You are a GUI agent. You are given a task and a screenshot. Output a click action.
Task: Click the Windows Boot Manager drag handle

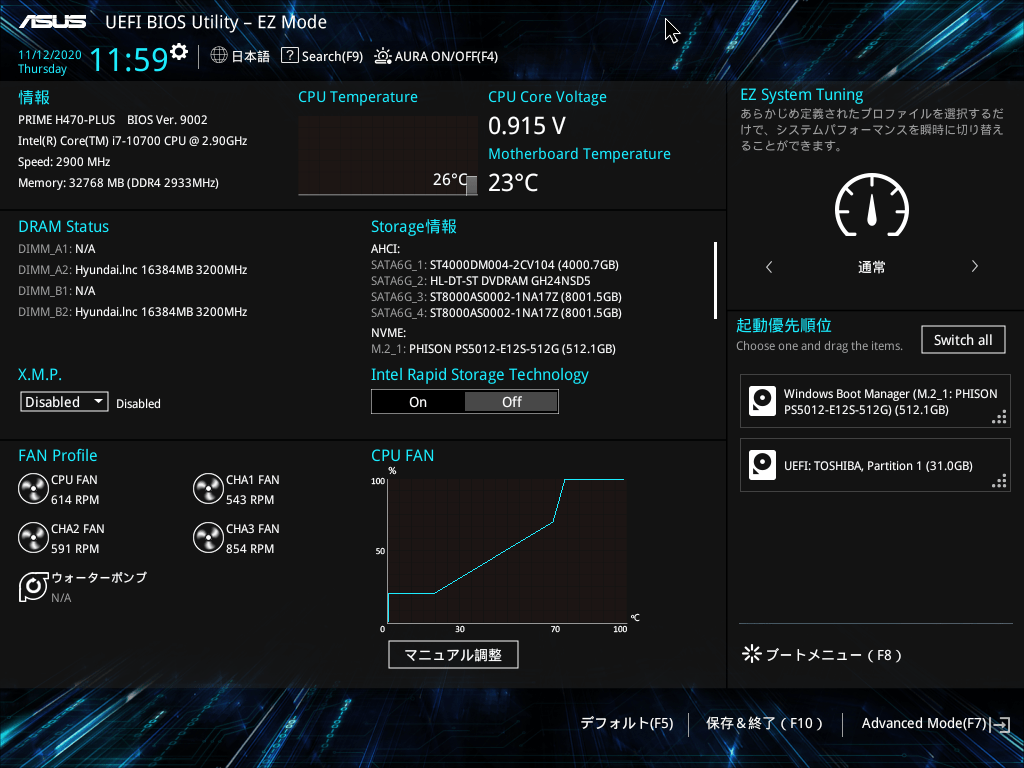(x=999, y=417)
